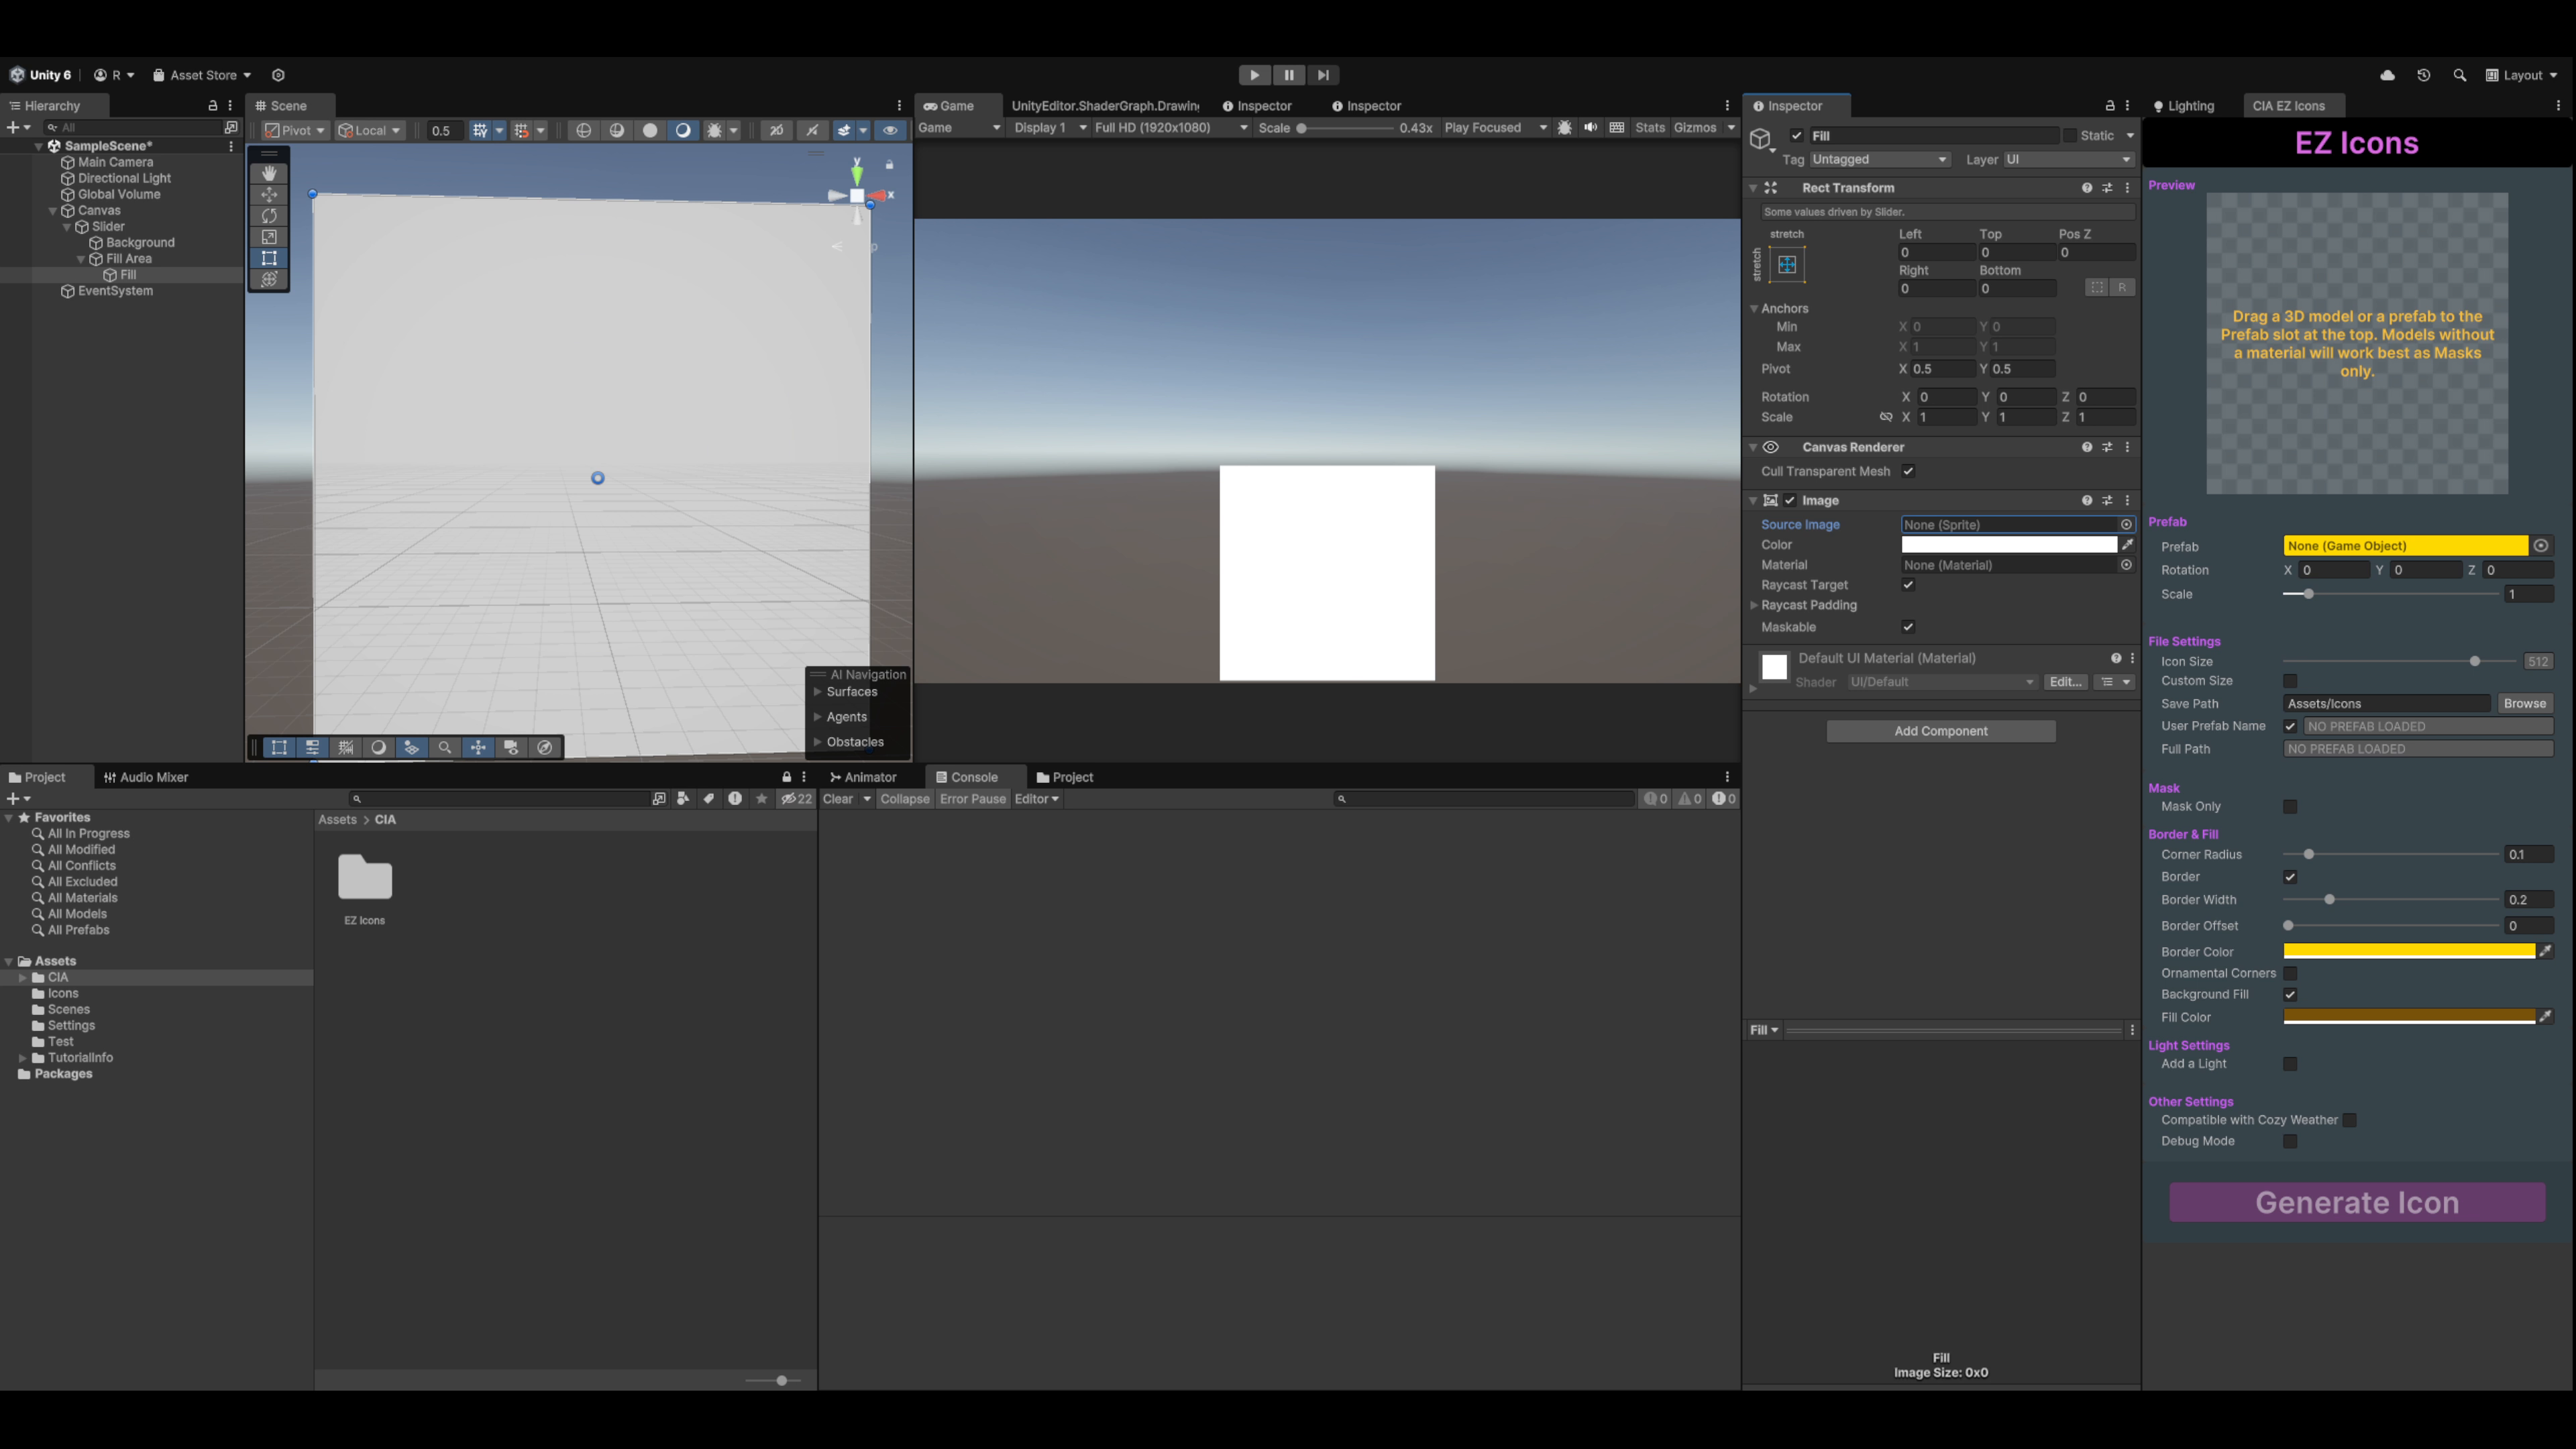Click the Border Color swatch
The width and height of the screenshot is (2576, 1449).
(2408, 952)
